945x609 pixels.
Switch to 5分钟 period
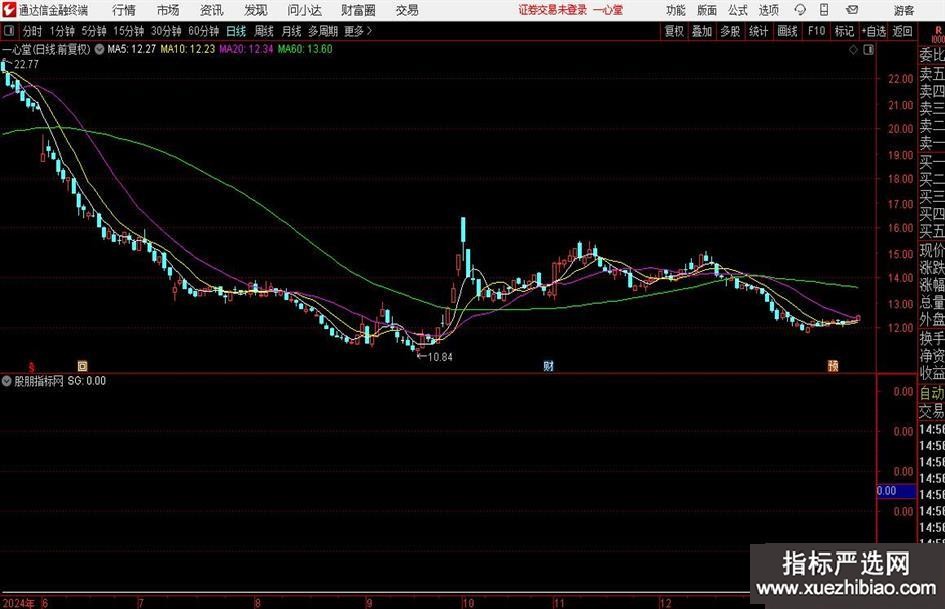pyautogui.click(x=94, y=31)
